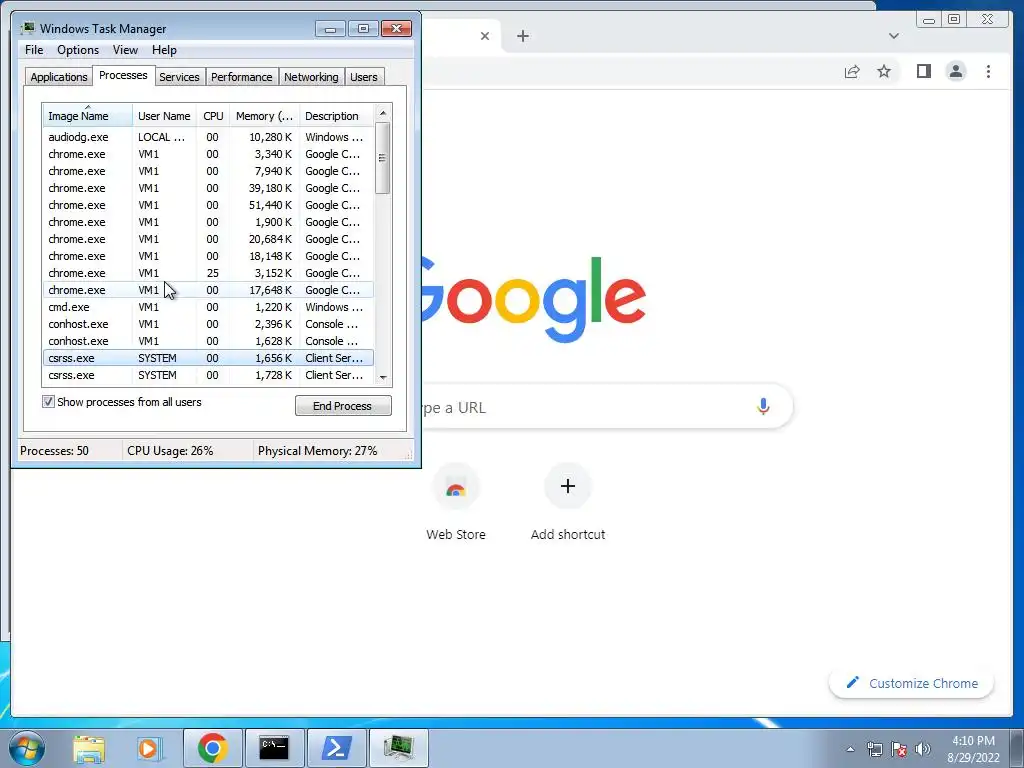Sort by User Name column header

click(x=164, y=116)
